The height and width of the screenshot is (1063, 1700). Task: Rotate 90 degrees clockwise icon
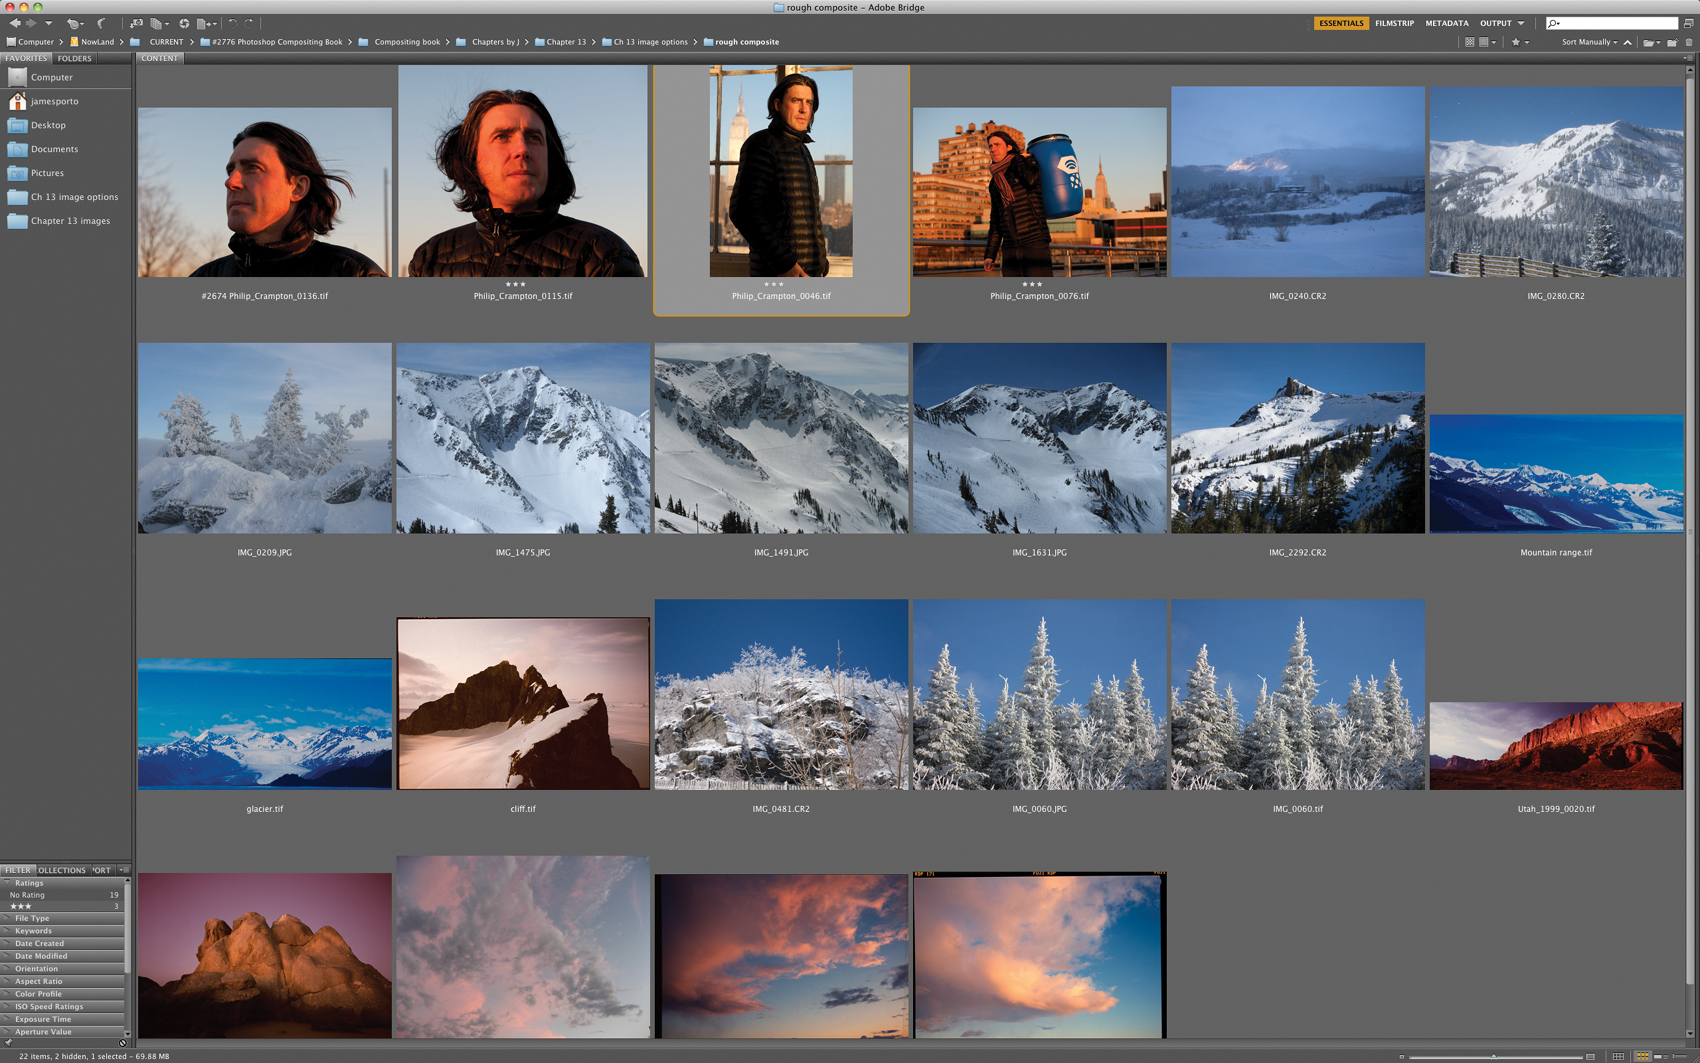tap(249, 23)
